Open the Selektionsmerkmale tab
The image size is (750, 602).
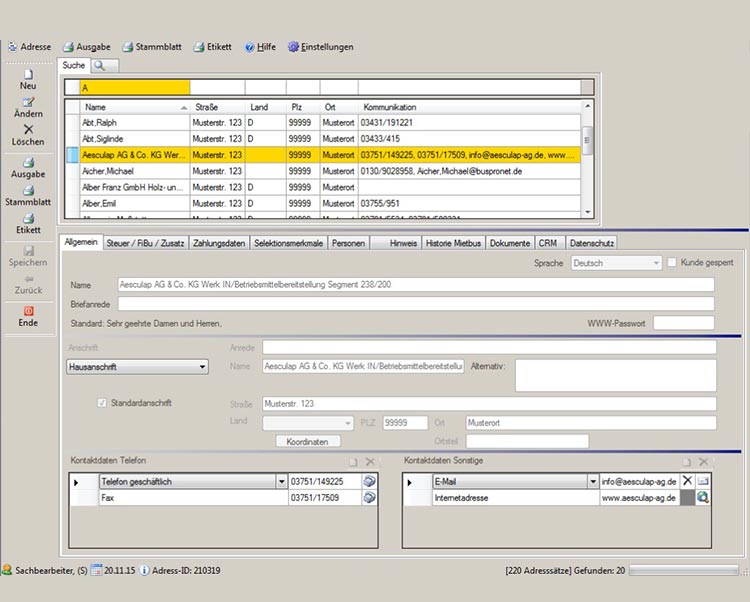tap(288, 243)
